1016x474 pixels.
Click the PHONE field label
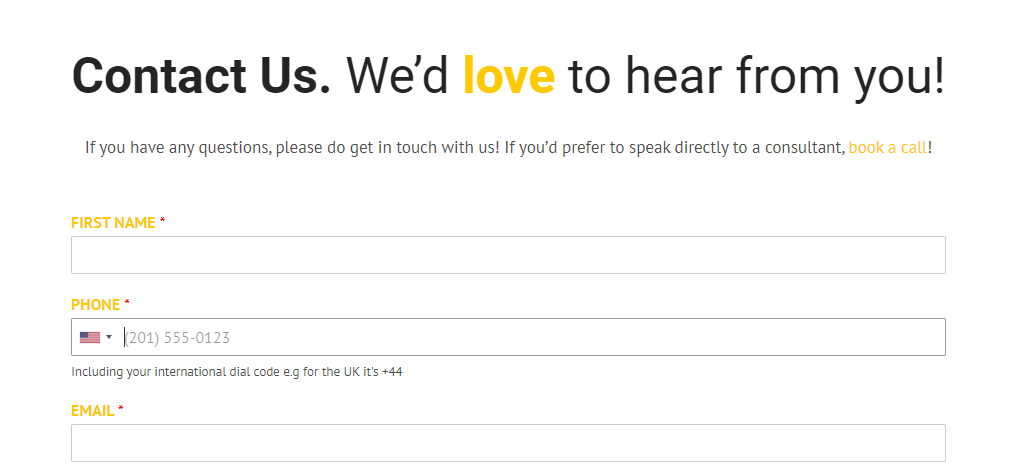(95, 304)
